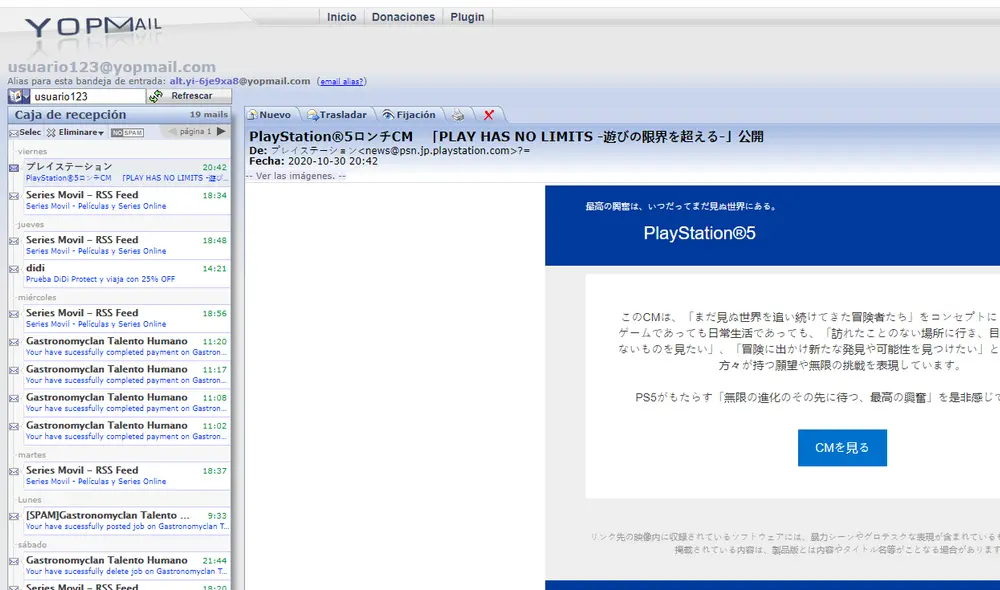
Task: Open the Inicio menu
Action: [342, 16]
